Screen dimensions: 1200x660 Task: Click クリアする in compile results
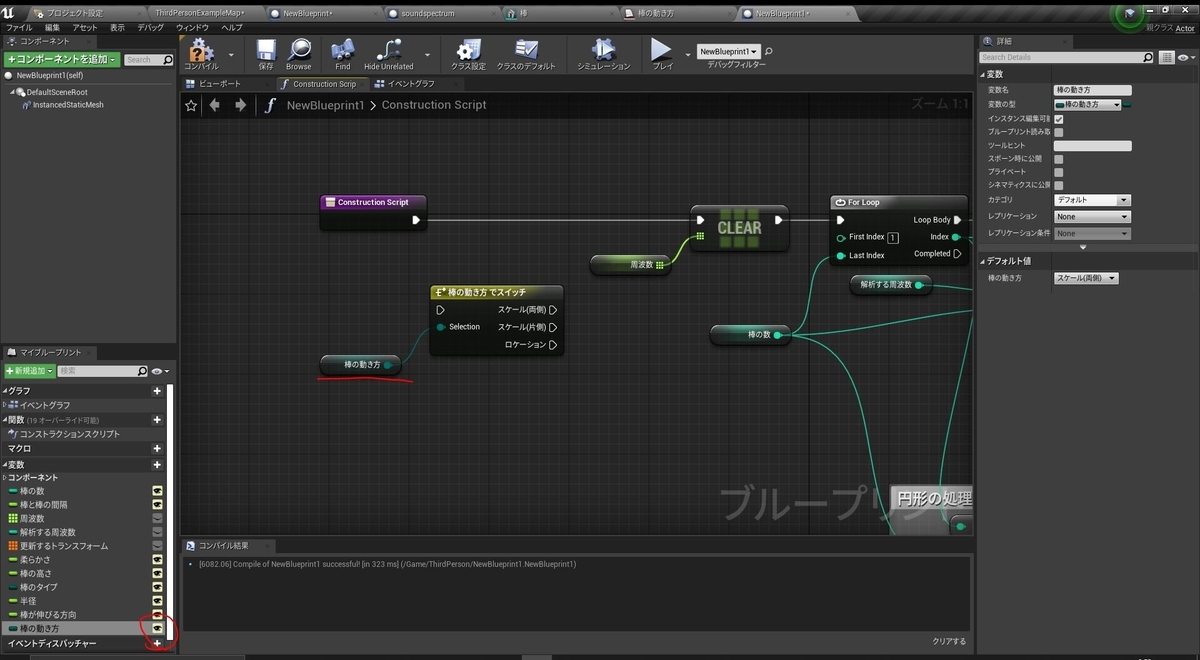[949, 641]
